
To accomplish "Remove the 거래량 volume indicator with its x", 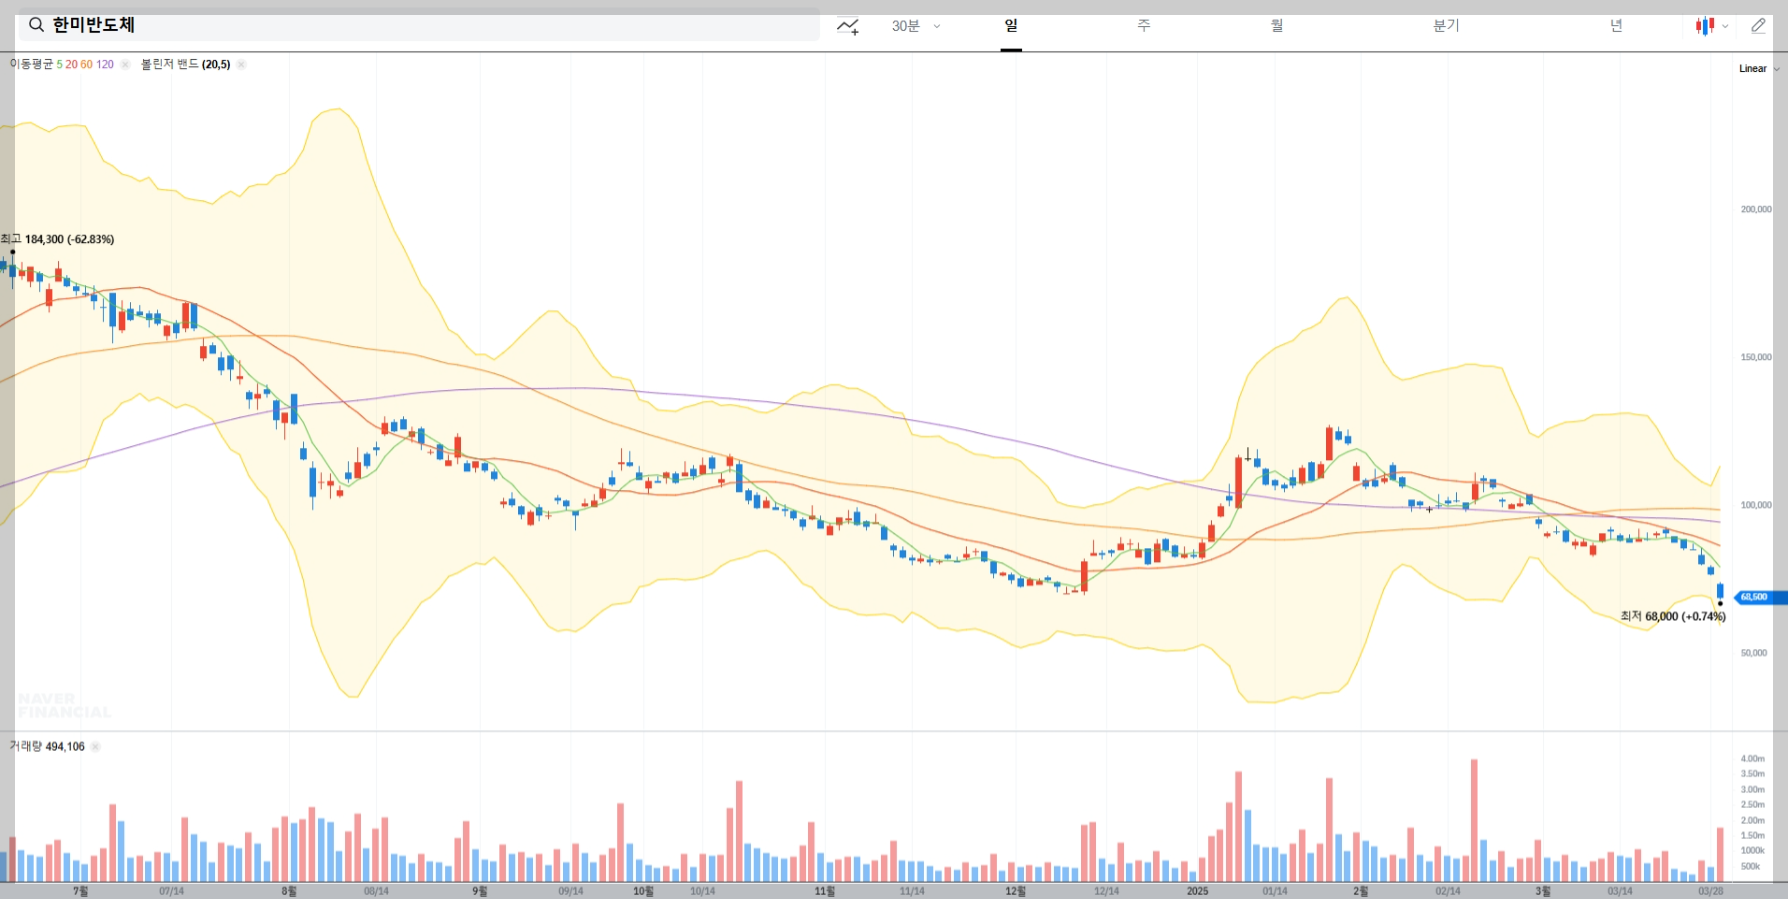I will [96, 747].
